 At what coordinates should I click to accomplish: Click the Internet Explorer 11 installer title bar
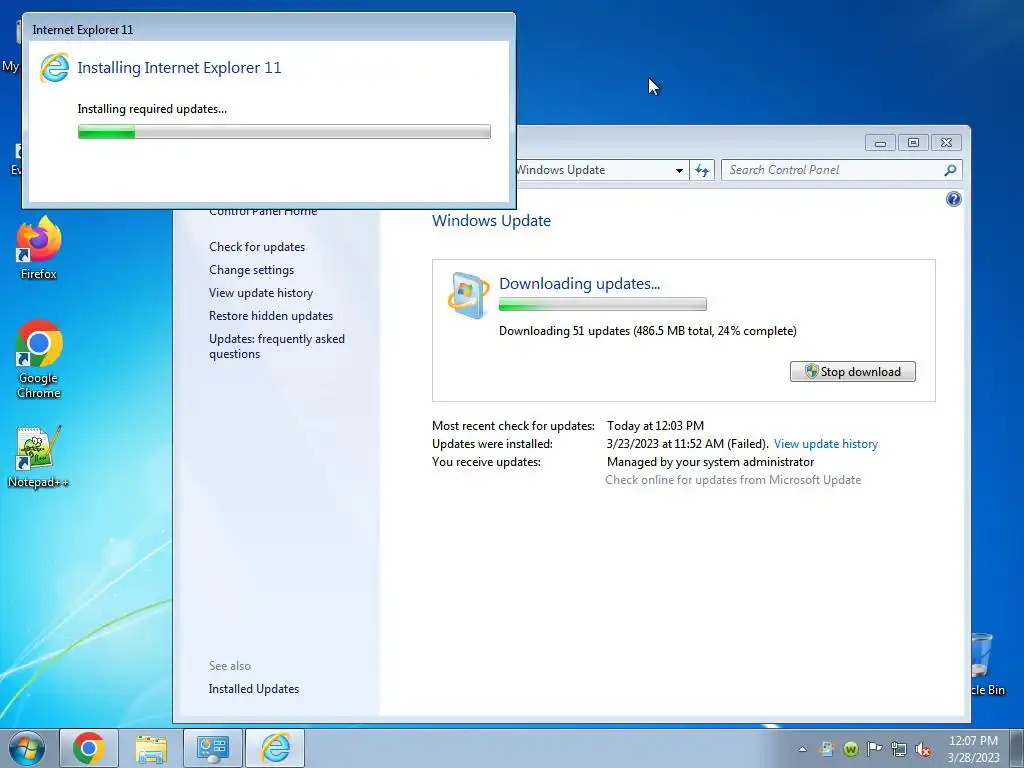point(268,29)
